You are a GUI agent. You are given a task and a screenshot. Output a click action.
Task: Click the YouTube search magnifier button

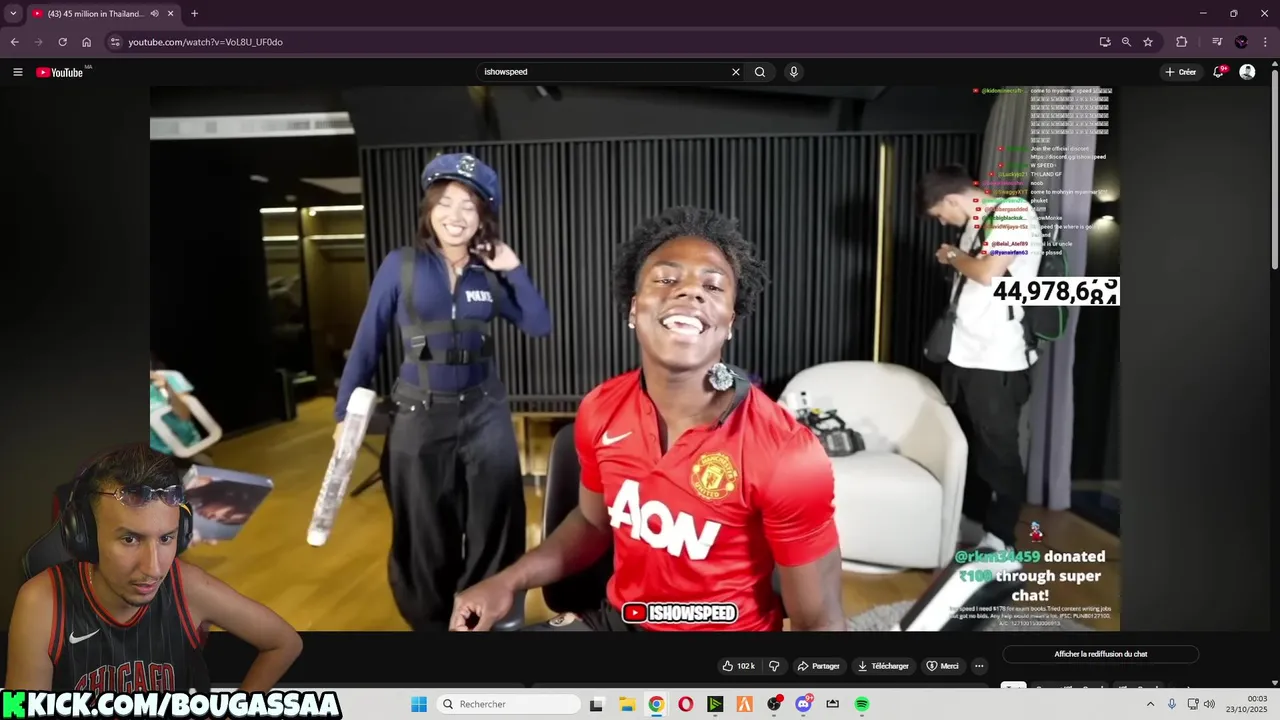(760, 72)
